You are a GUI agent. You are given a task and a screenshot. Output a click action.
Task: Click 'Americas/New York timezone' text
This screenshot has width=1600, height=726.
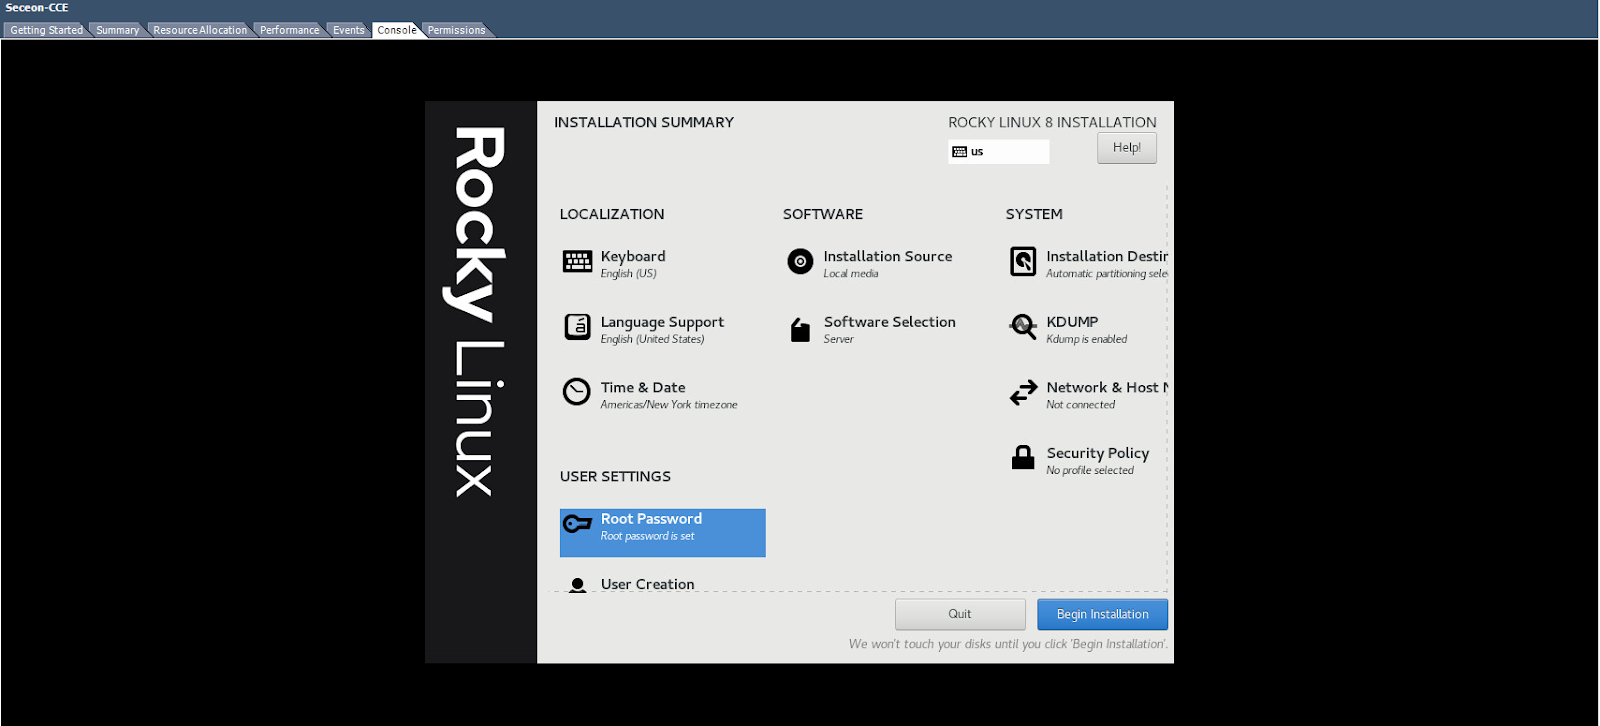coord(669,405)
